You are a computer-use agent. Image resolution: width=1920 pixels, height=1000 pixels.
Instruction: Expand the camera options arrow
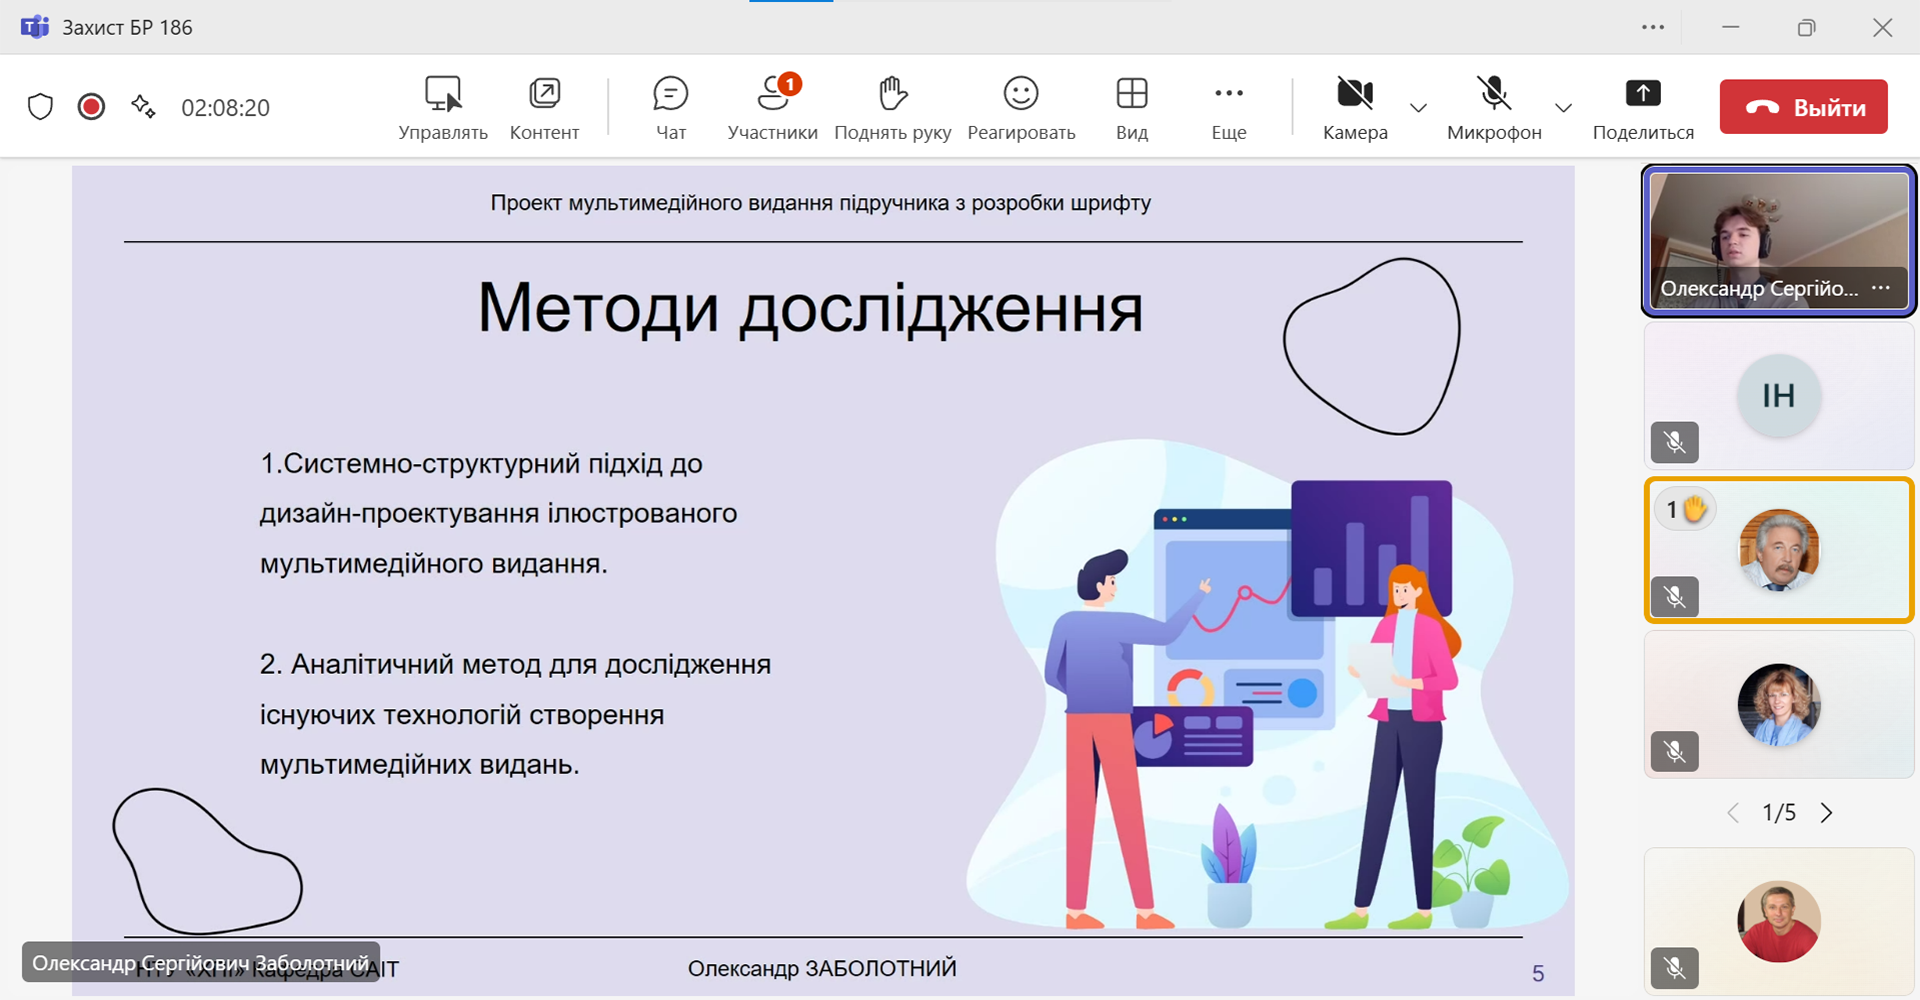pos(1418,108)
